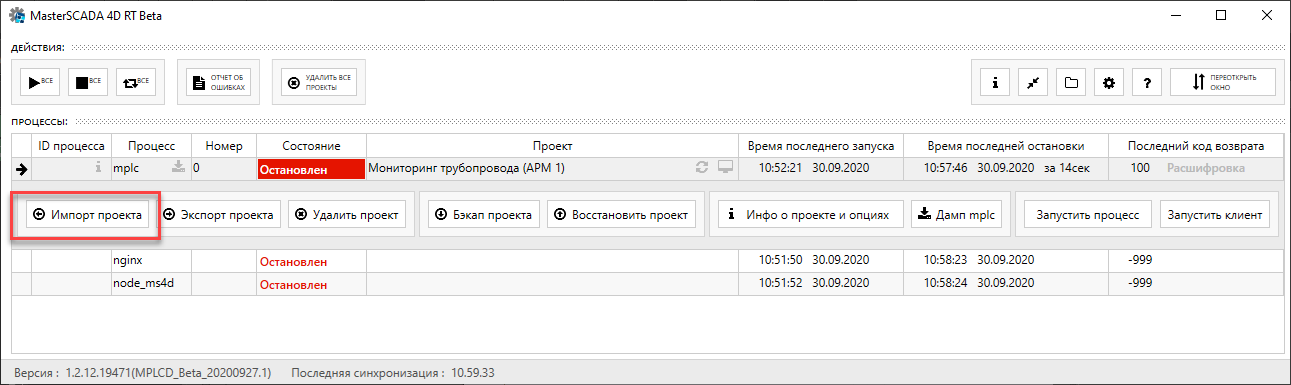Click Номер column header

point(223,146)
